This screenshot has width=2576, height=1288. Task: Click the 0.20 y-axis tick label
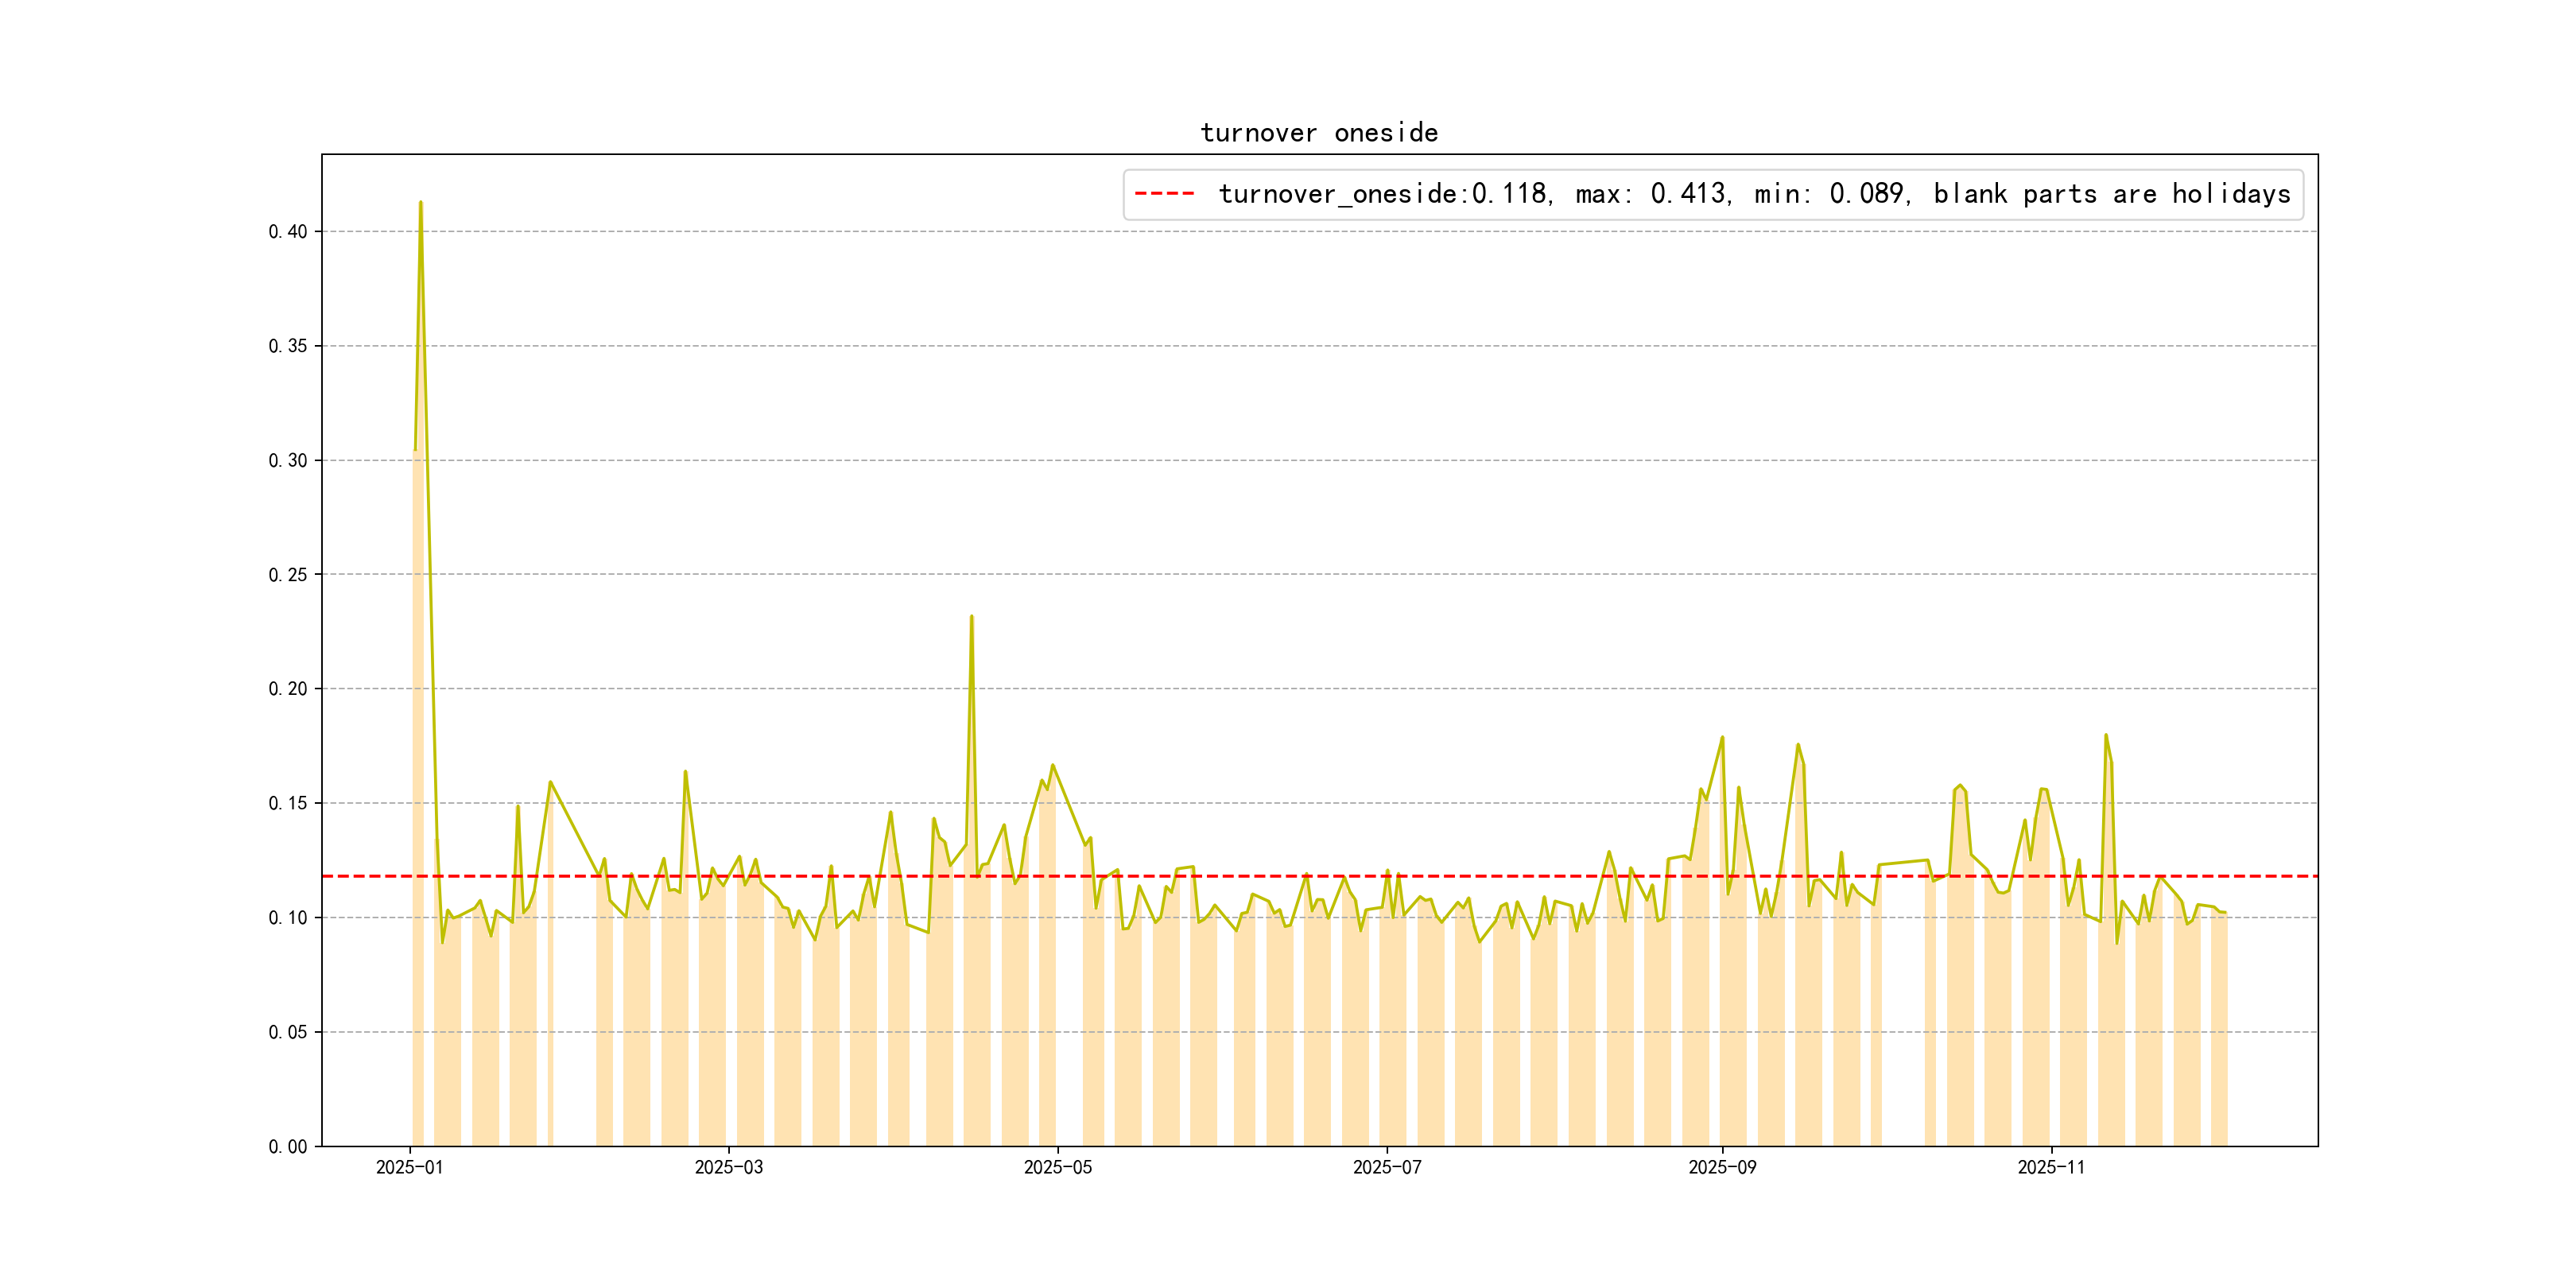click(x=288, y=689)
